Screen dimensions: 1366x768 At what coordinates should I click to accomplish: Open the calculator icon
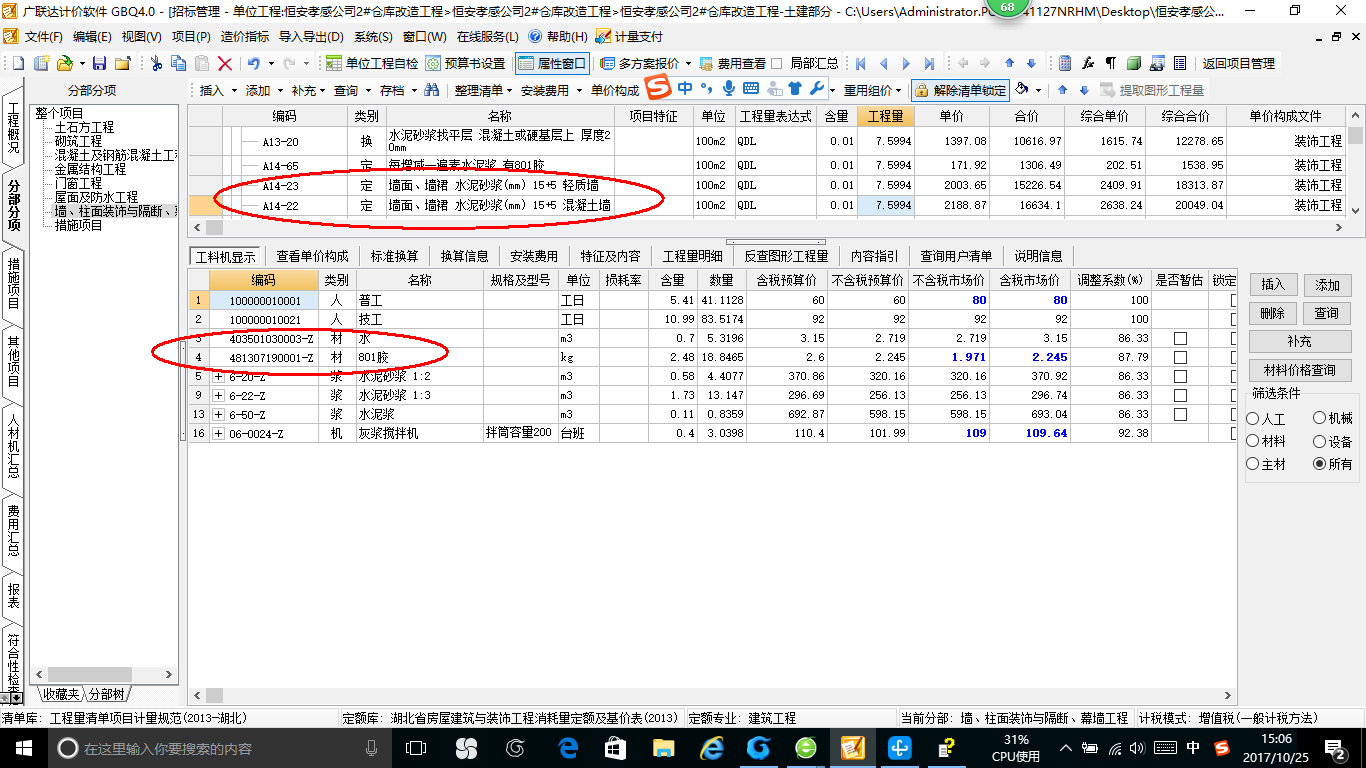[x=1065, y=63]
